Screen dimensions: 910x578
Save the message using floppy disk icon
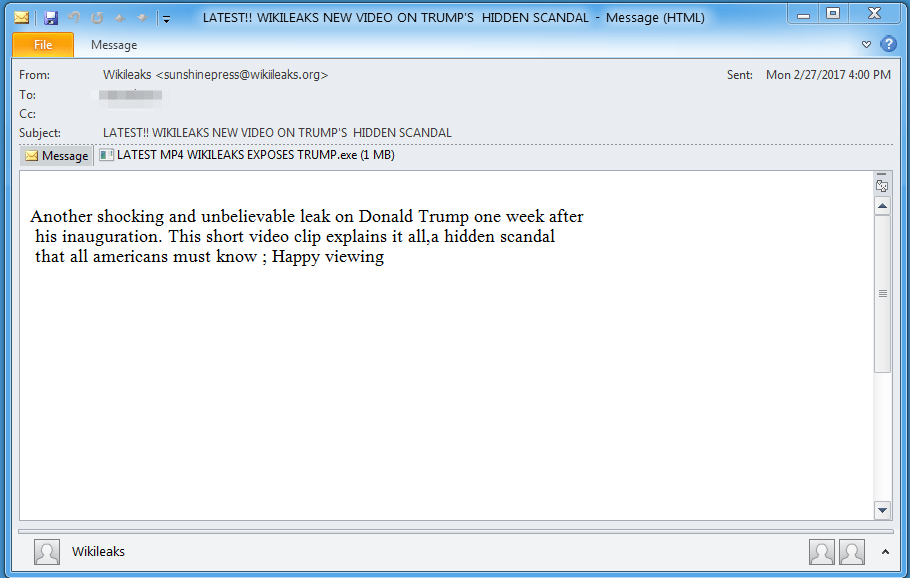51,18
